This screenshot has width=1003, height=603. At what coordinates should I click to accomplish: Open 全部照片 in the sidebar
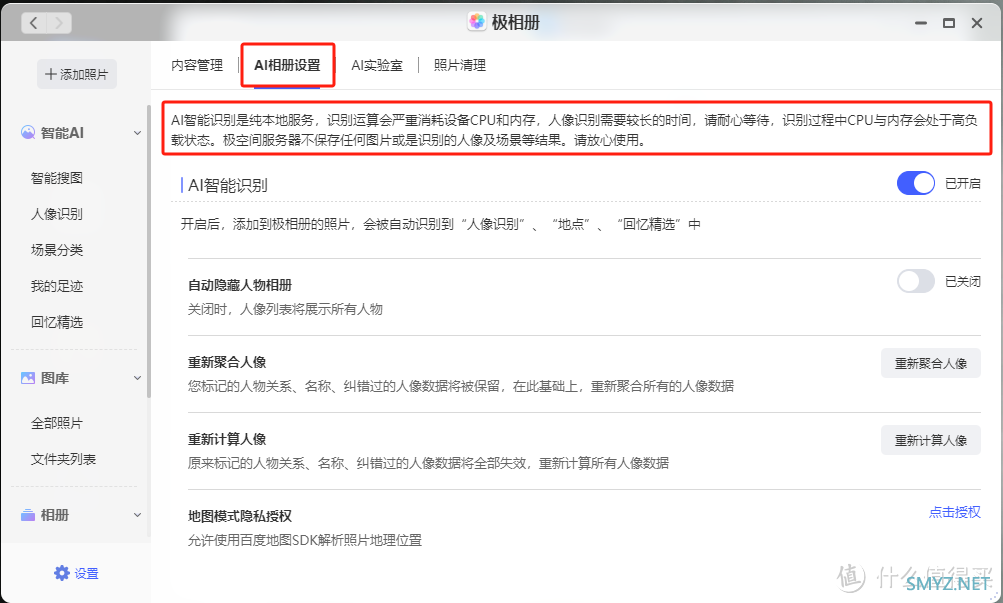(x=57, y=423)
